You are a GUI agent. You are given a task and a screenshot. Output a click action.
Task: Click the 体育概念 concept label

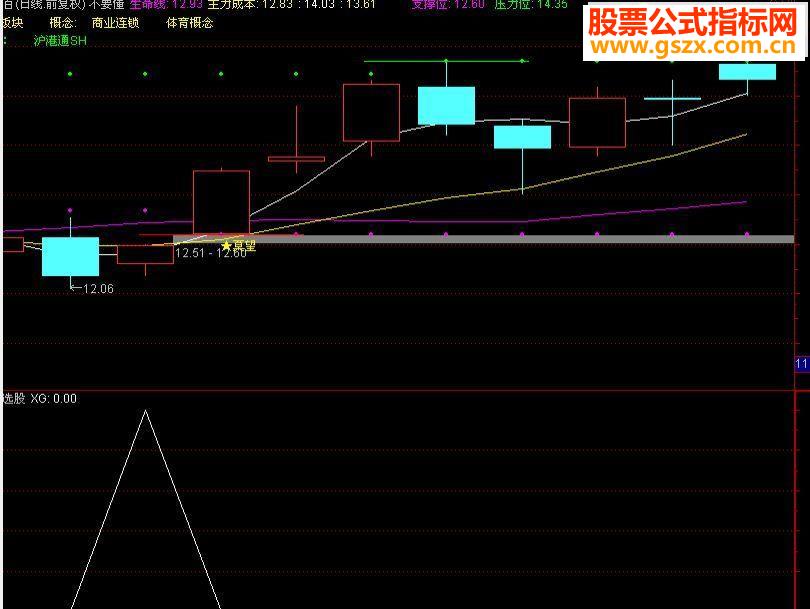pyautogui.click(x=189, y=23)
